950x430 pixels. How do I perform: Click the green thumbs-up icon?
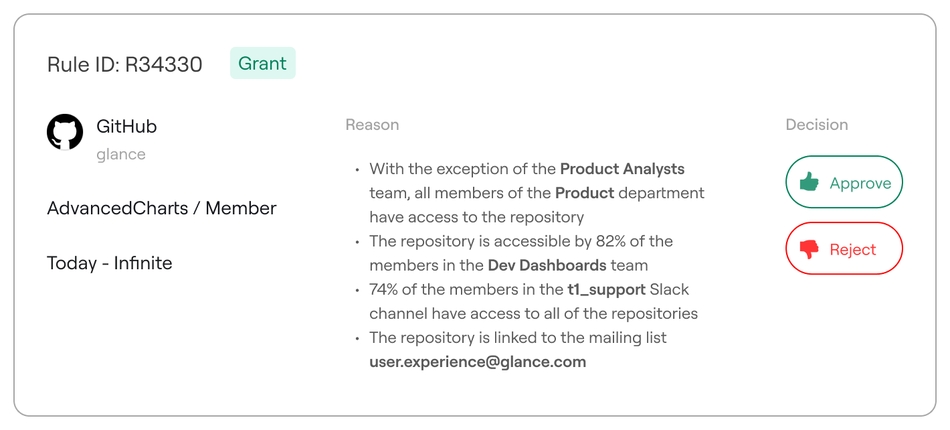808,183
